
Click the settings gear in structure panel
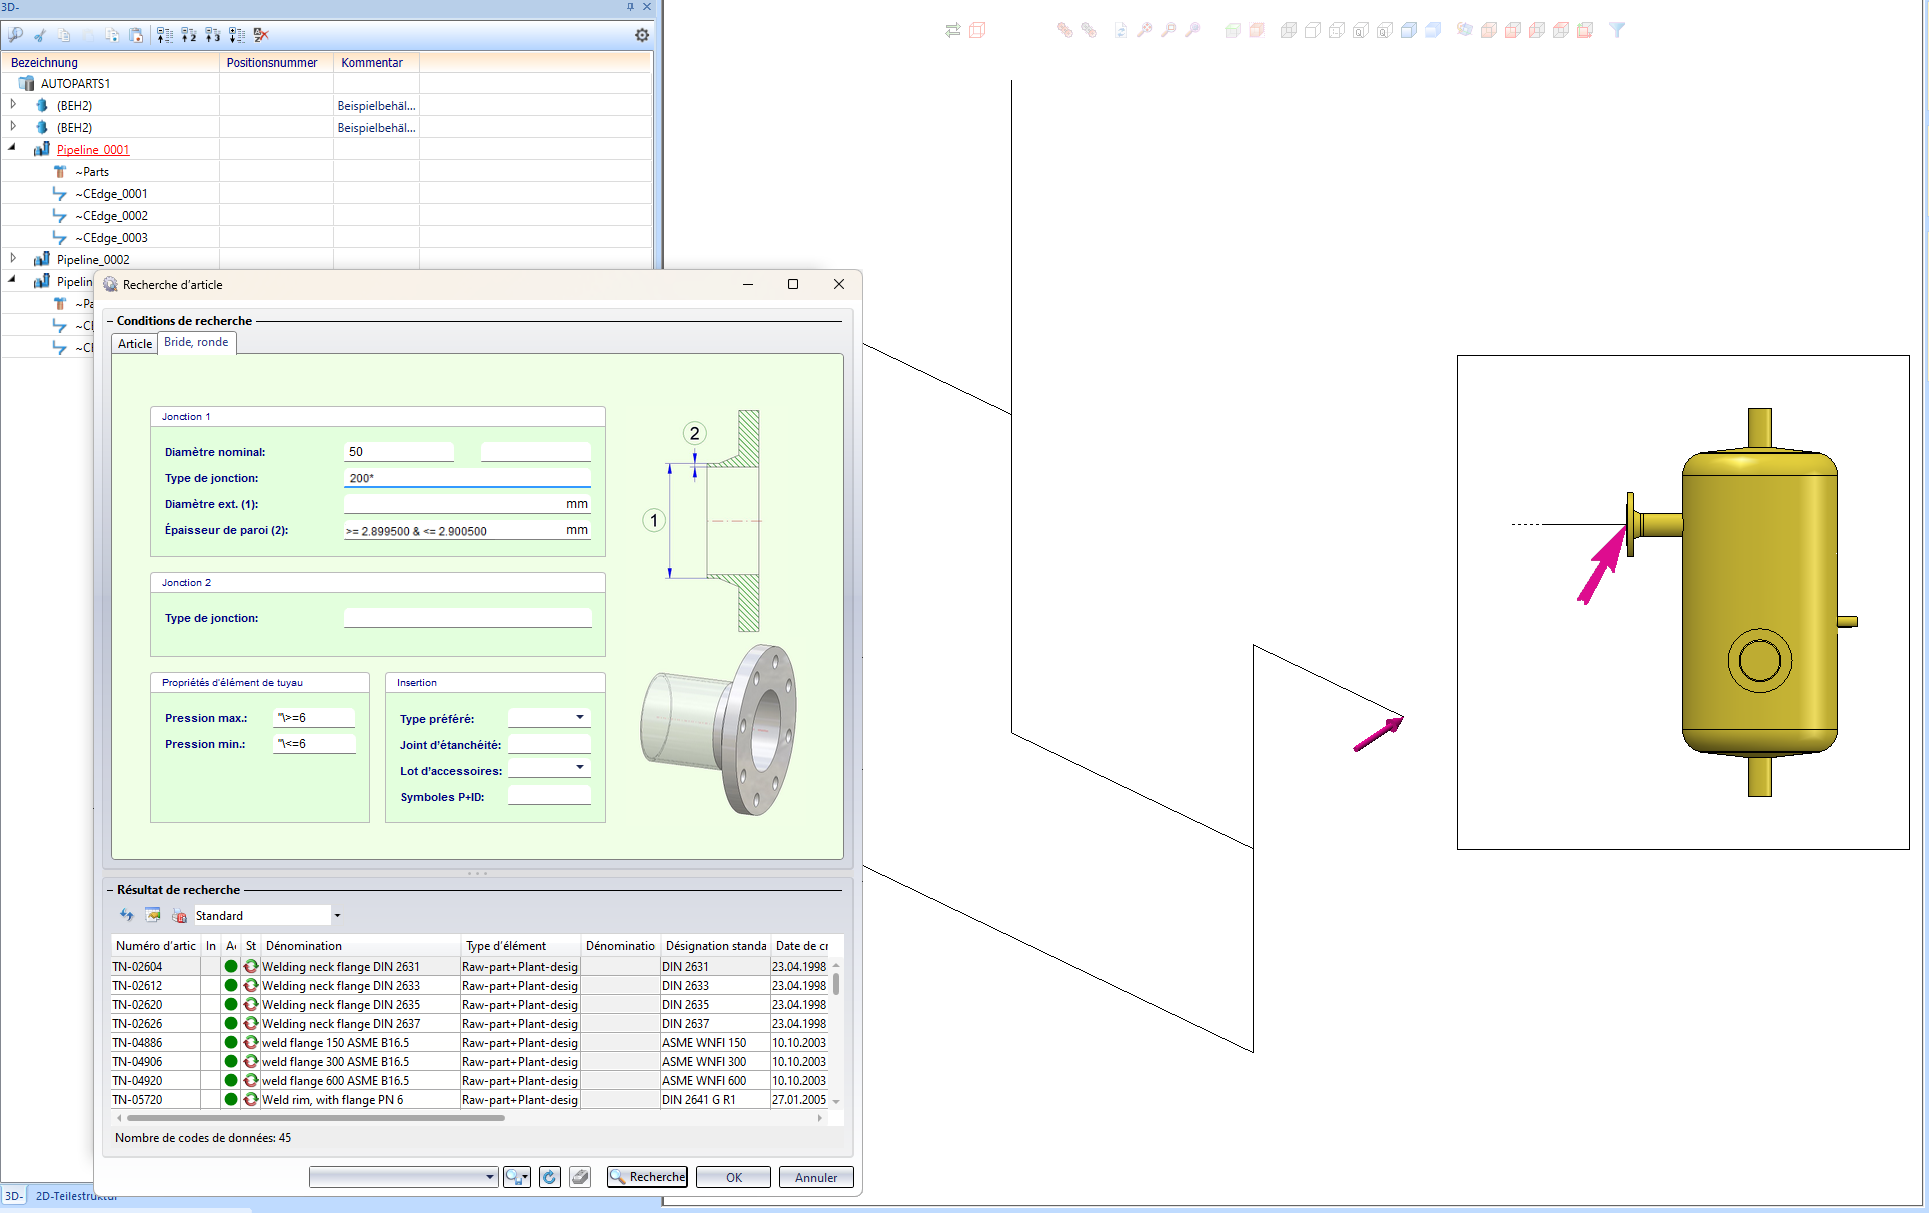pos(642,35)
